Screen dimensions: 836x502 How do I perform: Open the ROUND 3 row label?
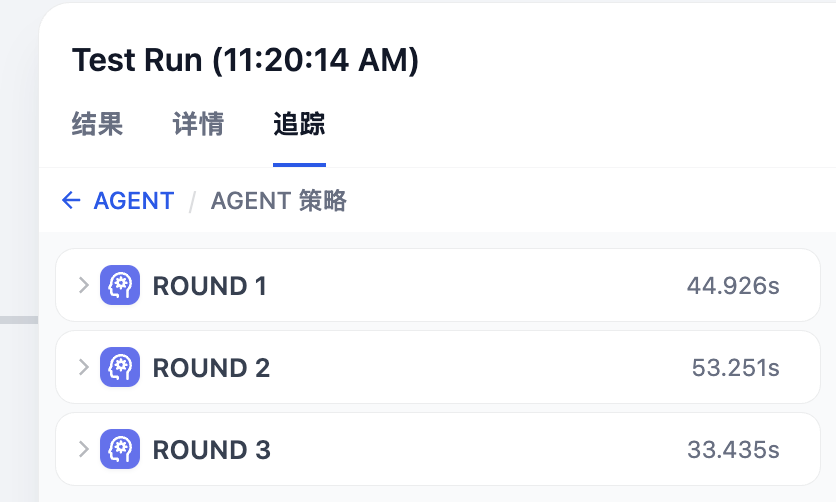[x=212, y=450]
